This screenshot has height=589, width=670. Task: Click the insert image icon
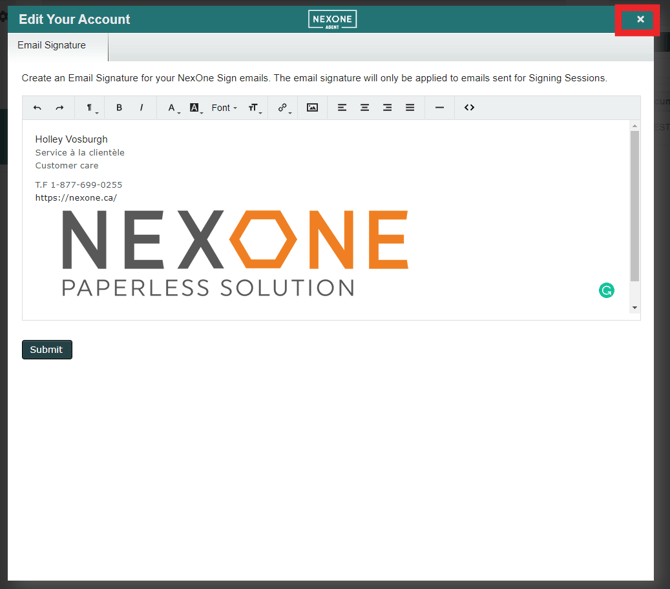pos(312,108)
